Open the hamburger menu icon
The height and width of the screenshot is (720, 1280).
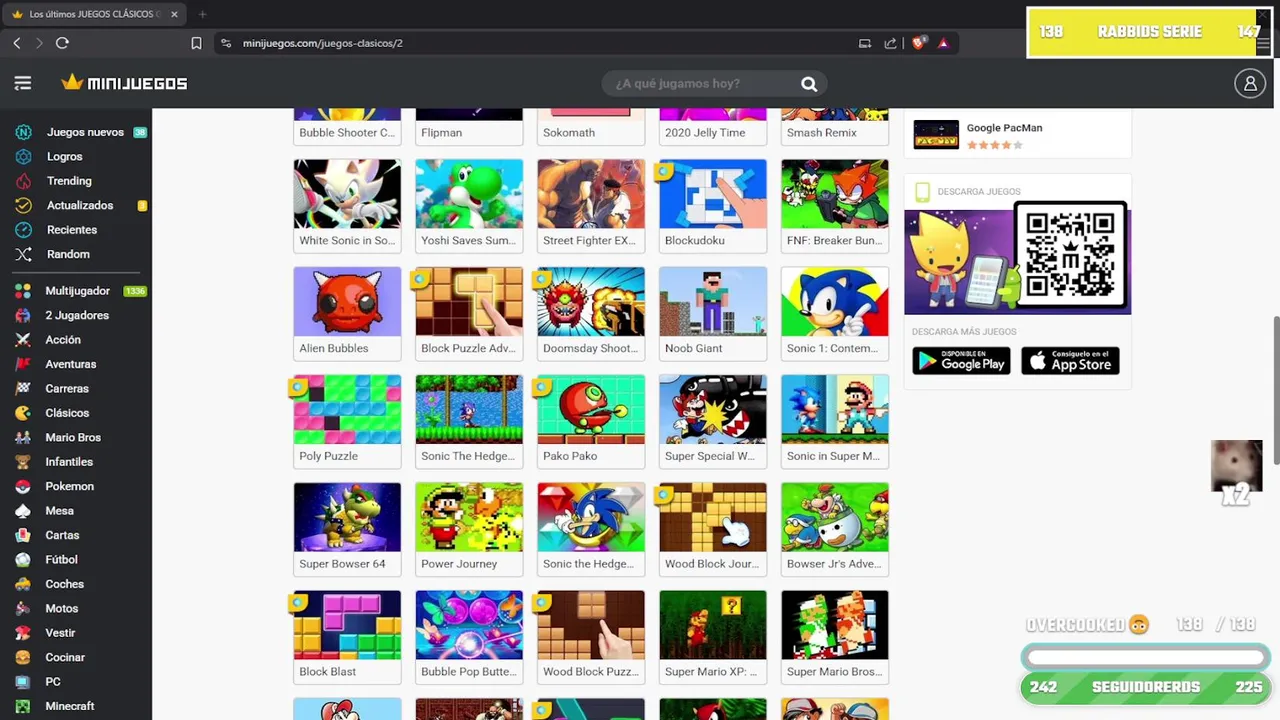click(23, 84)
